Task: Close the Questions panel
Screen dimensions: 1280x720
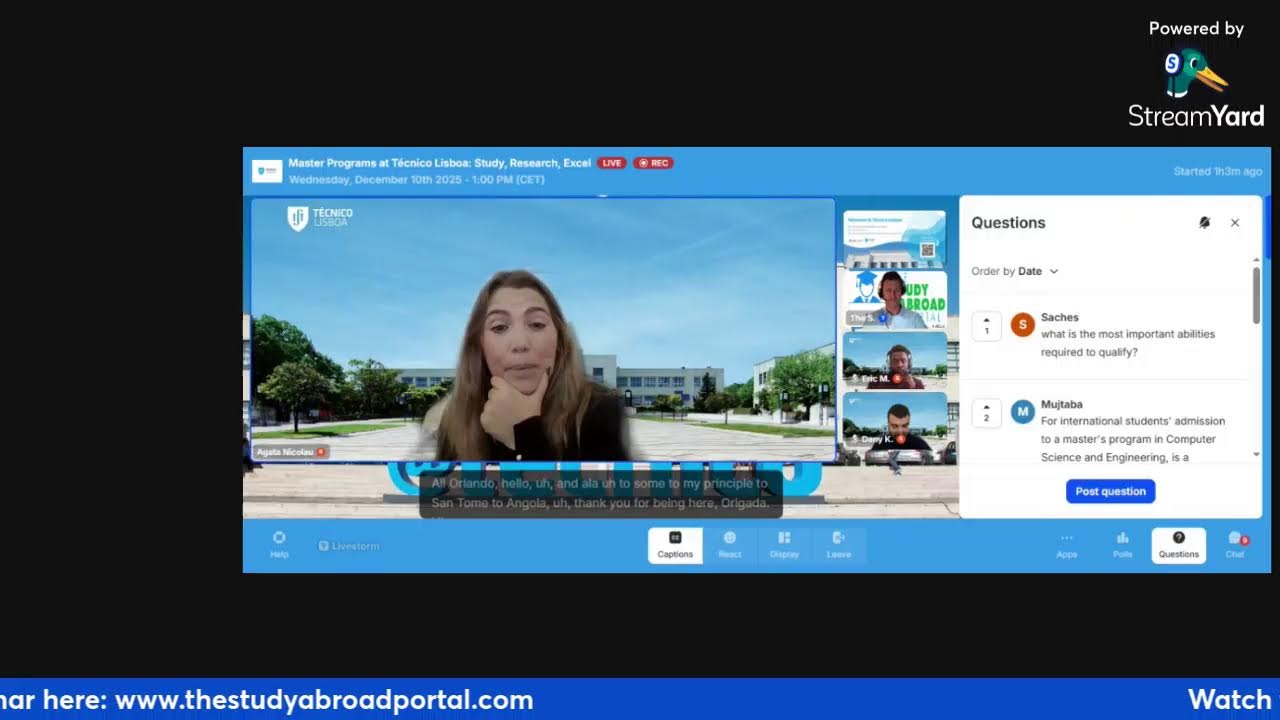Action: [1235, 223]
